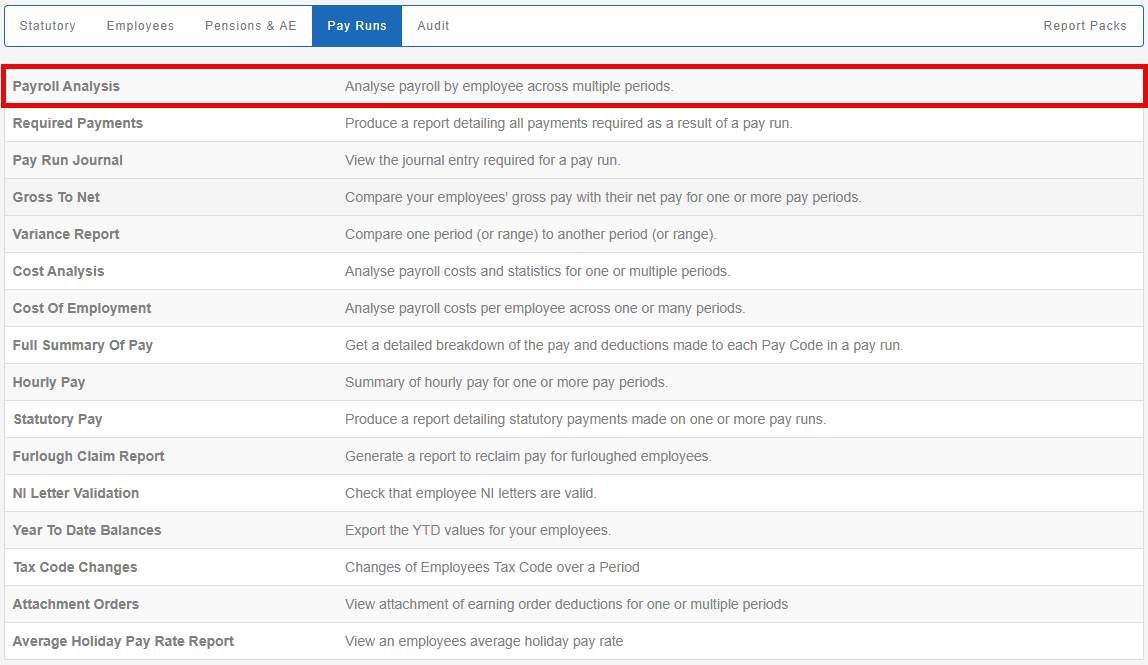Screen dimensions: 1148x665
Task: Click 'Changes of Employees Tax Code over a Period'
Action: pyautogui.click(x=492, y=567)
